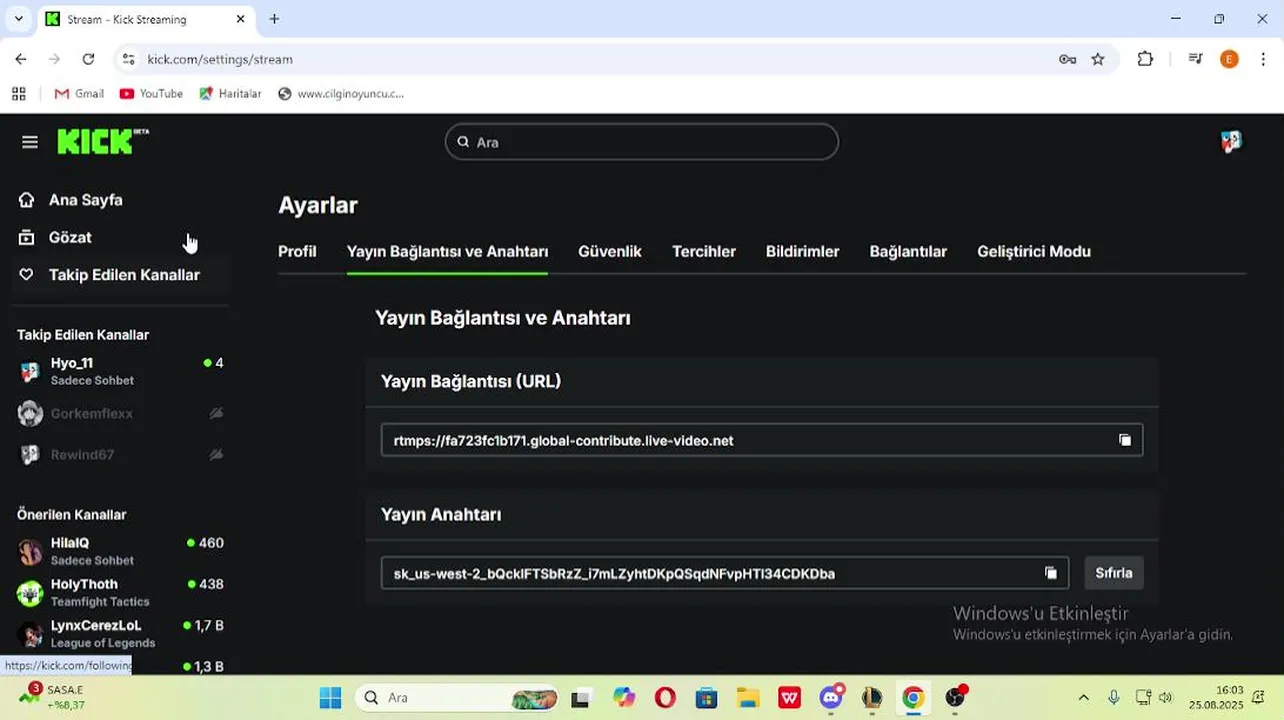Click the stream URL field
Screen dimensions: 1284x720
tap(762, 440)
